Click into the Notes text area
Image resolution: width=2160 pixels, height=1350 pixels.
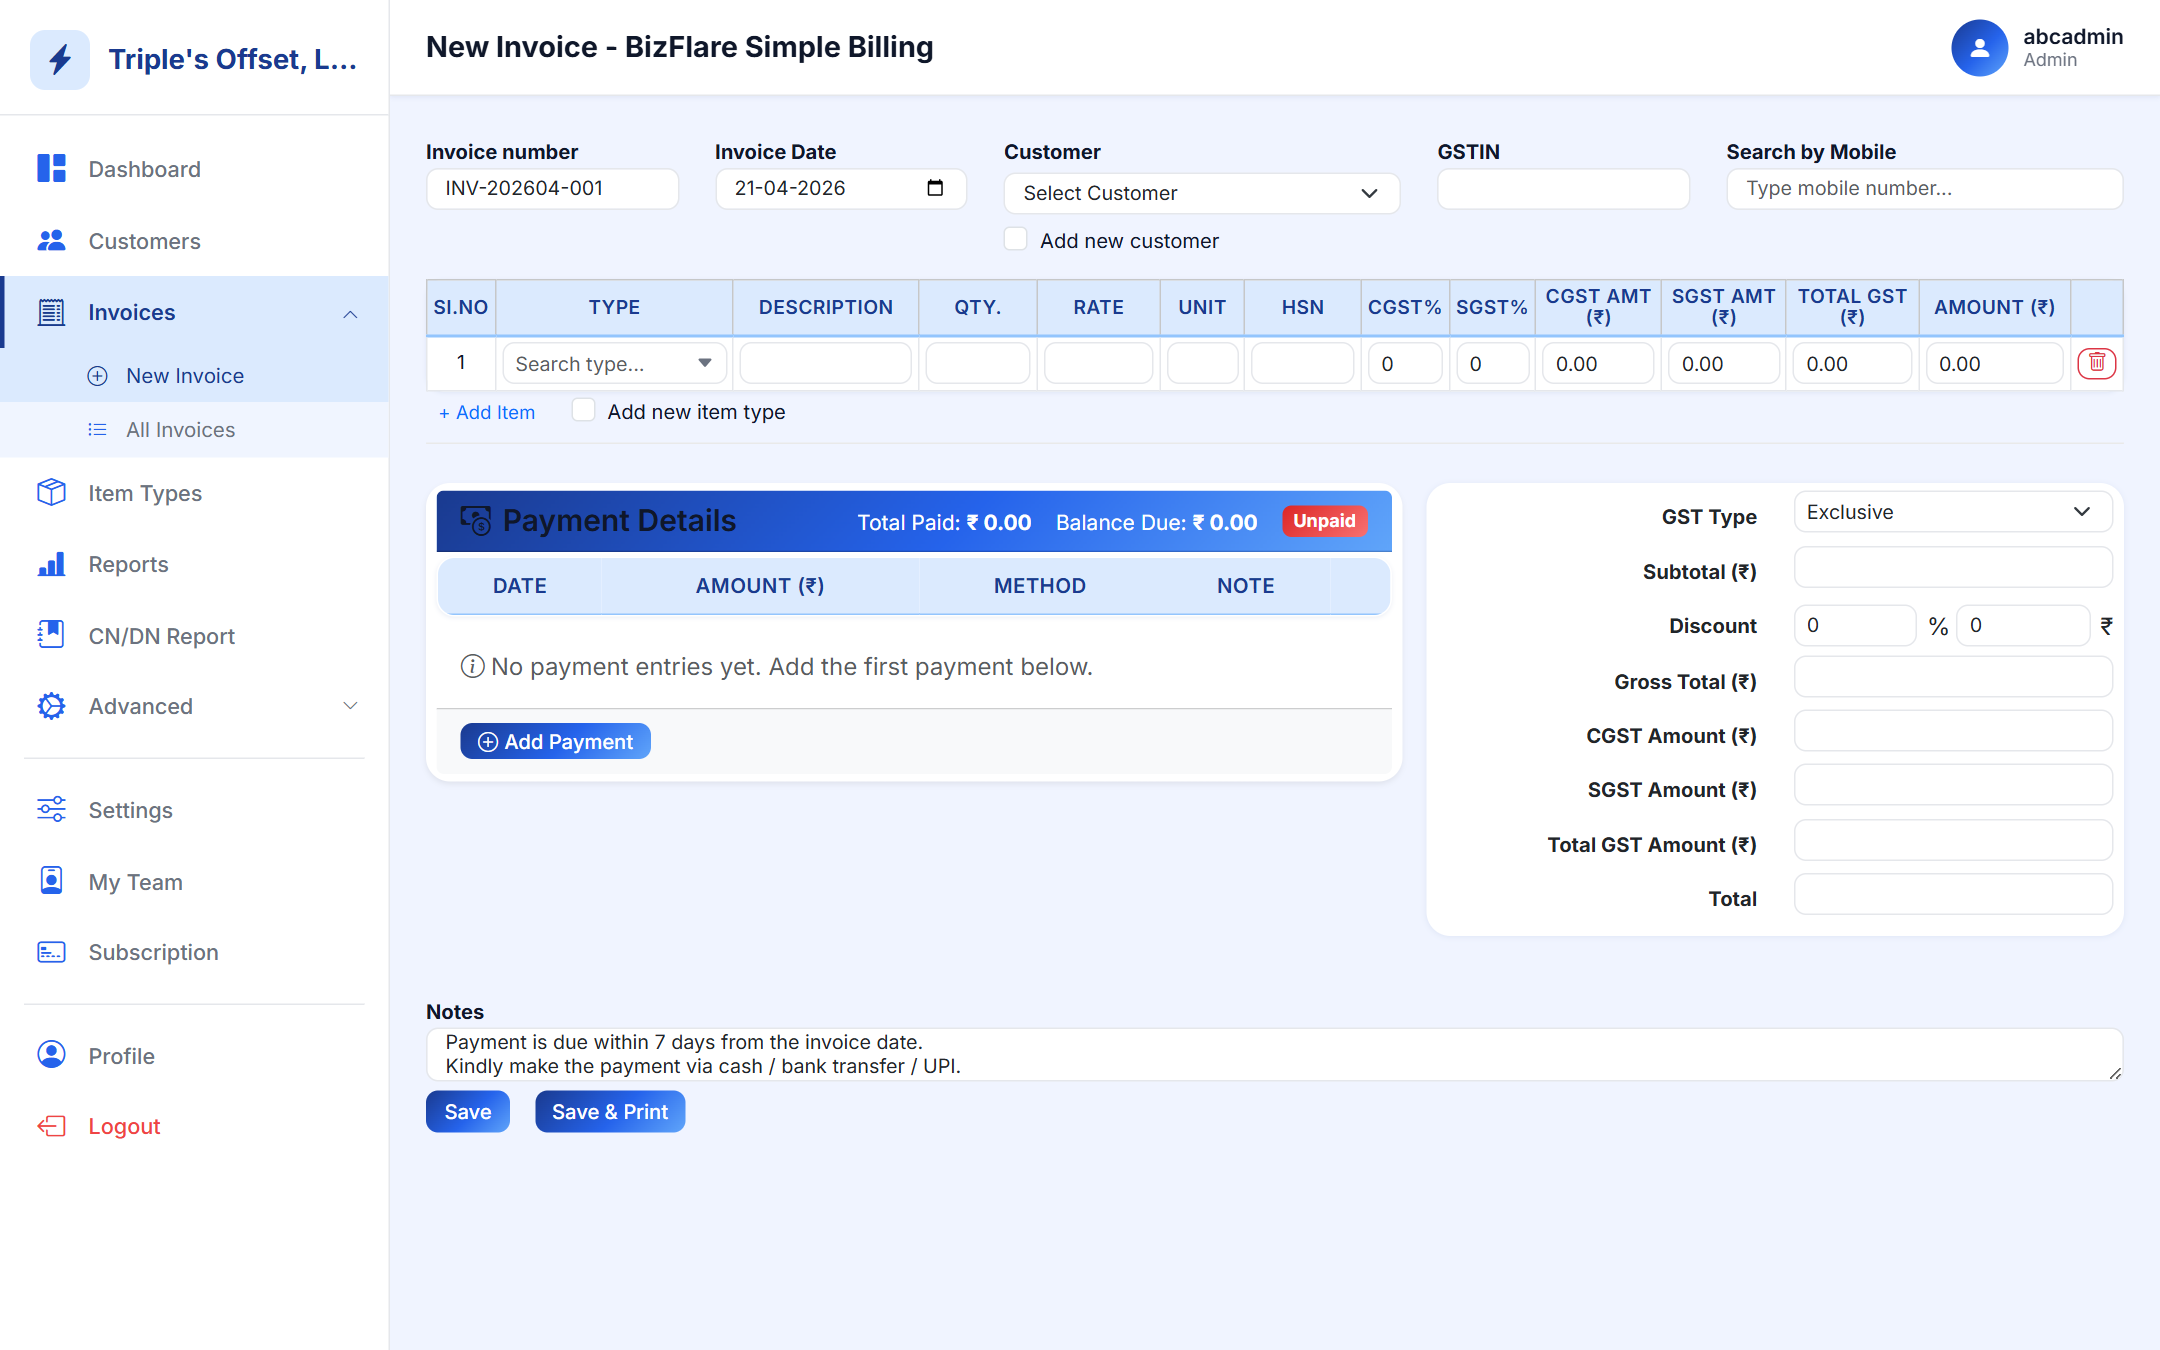pos(1274,1055)
